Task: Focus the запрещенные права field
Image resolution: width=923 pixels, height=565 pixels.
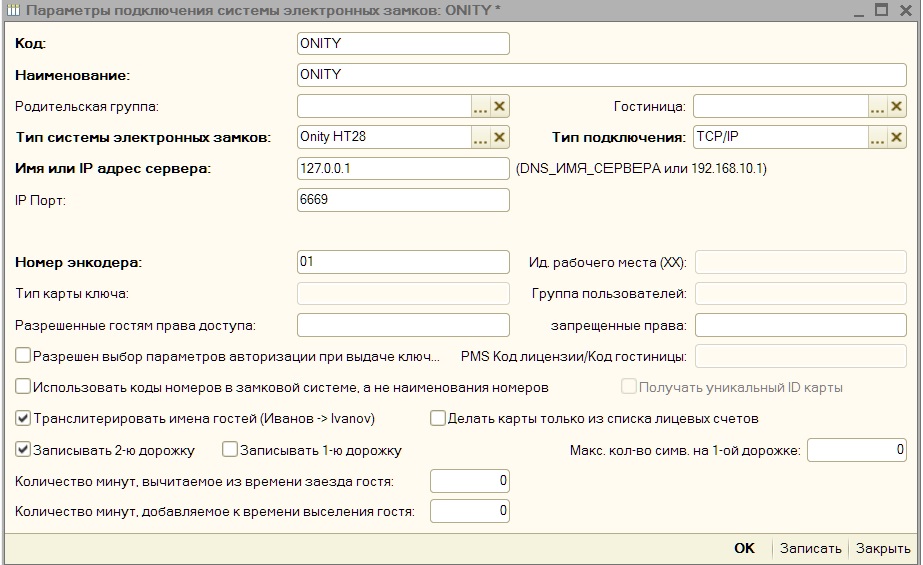Action: (x=801, y=325)
